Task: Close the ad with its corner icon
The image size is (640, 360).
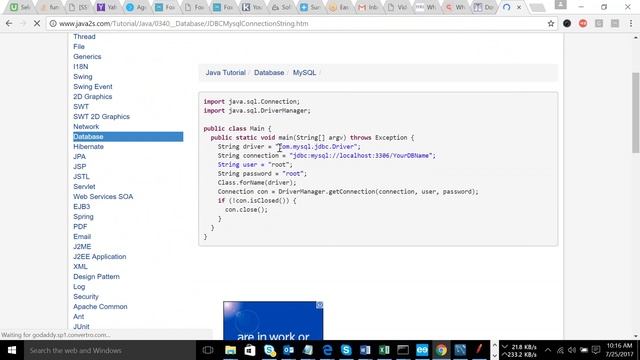Action: point(320,305)
